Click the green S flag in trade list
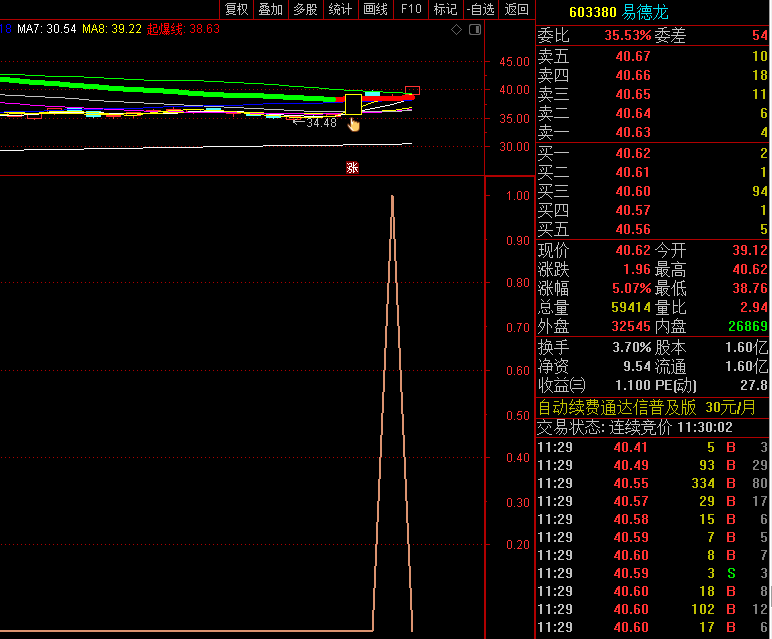Viewport: 772px width, 639px height. pyautogui.click(x=729, y=573)
